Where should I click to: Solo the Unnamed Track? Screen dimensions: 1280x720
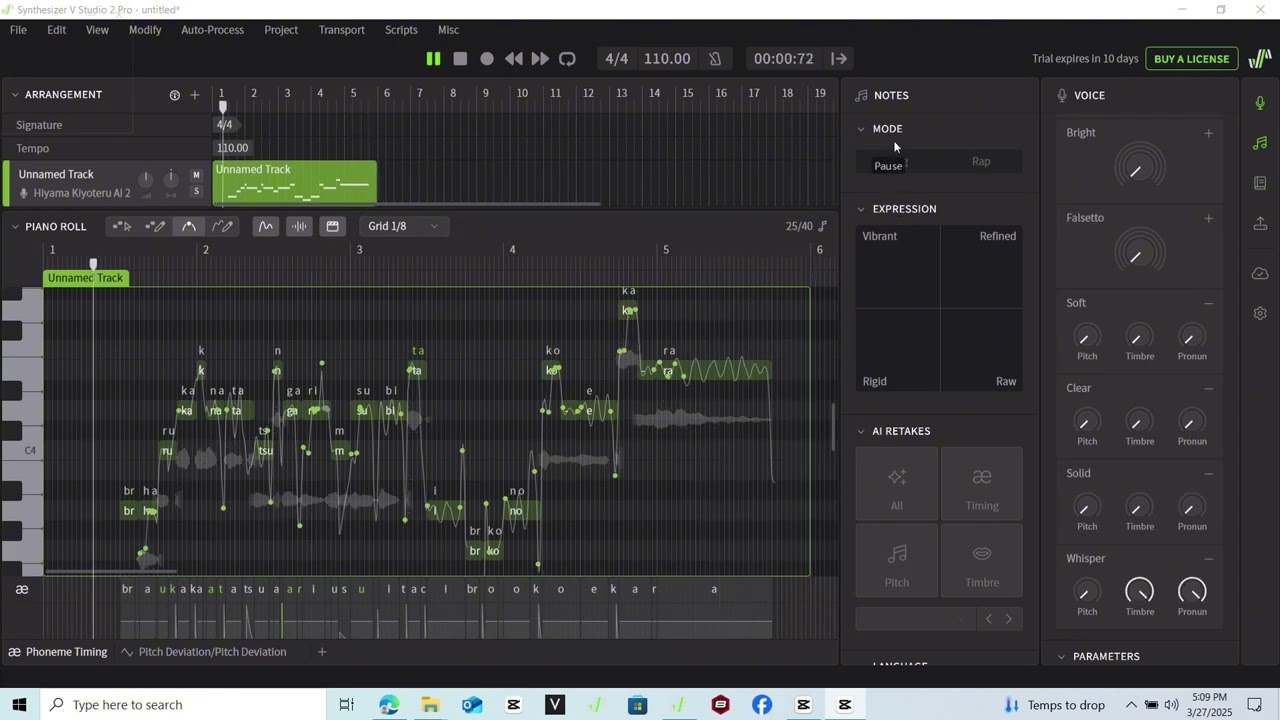coord(196,191)
